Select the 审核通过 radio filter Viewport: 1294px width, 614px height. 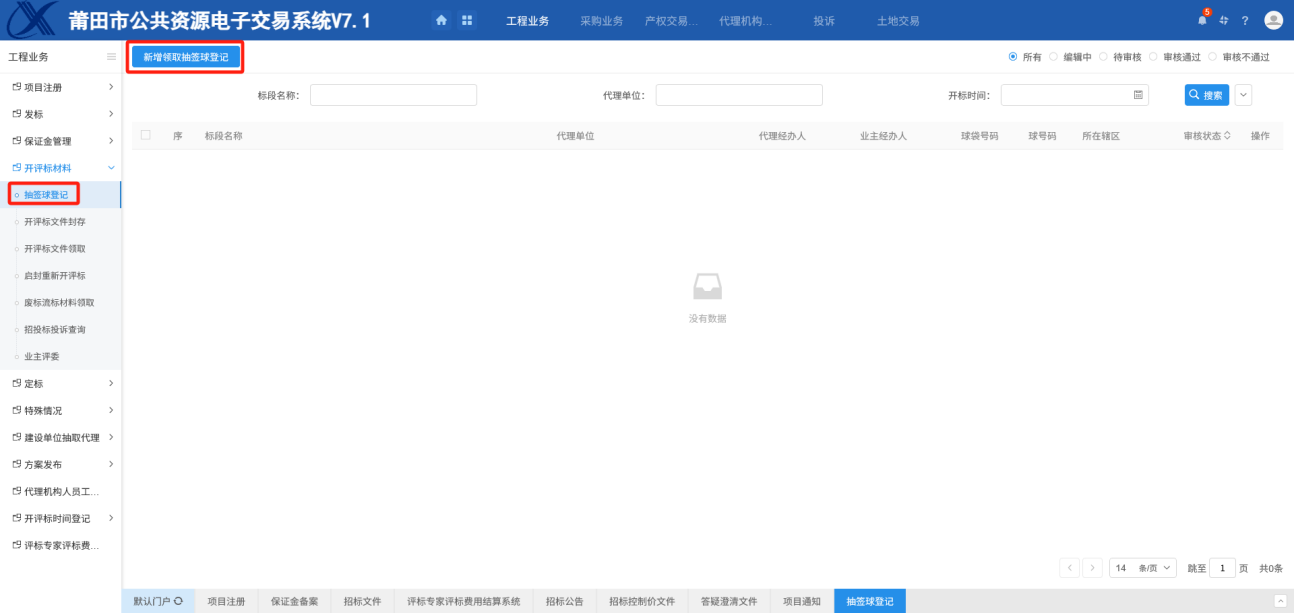click(x=1153, y=57)
